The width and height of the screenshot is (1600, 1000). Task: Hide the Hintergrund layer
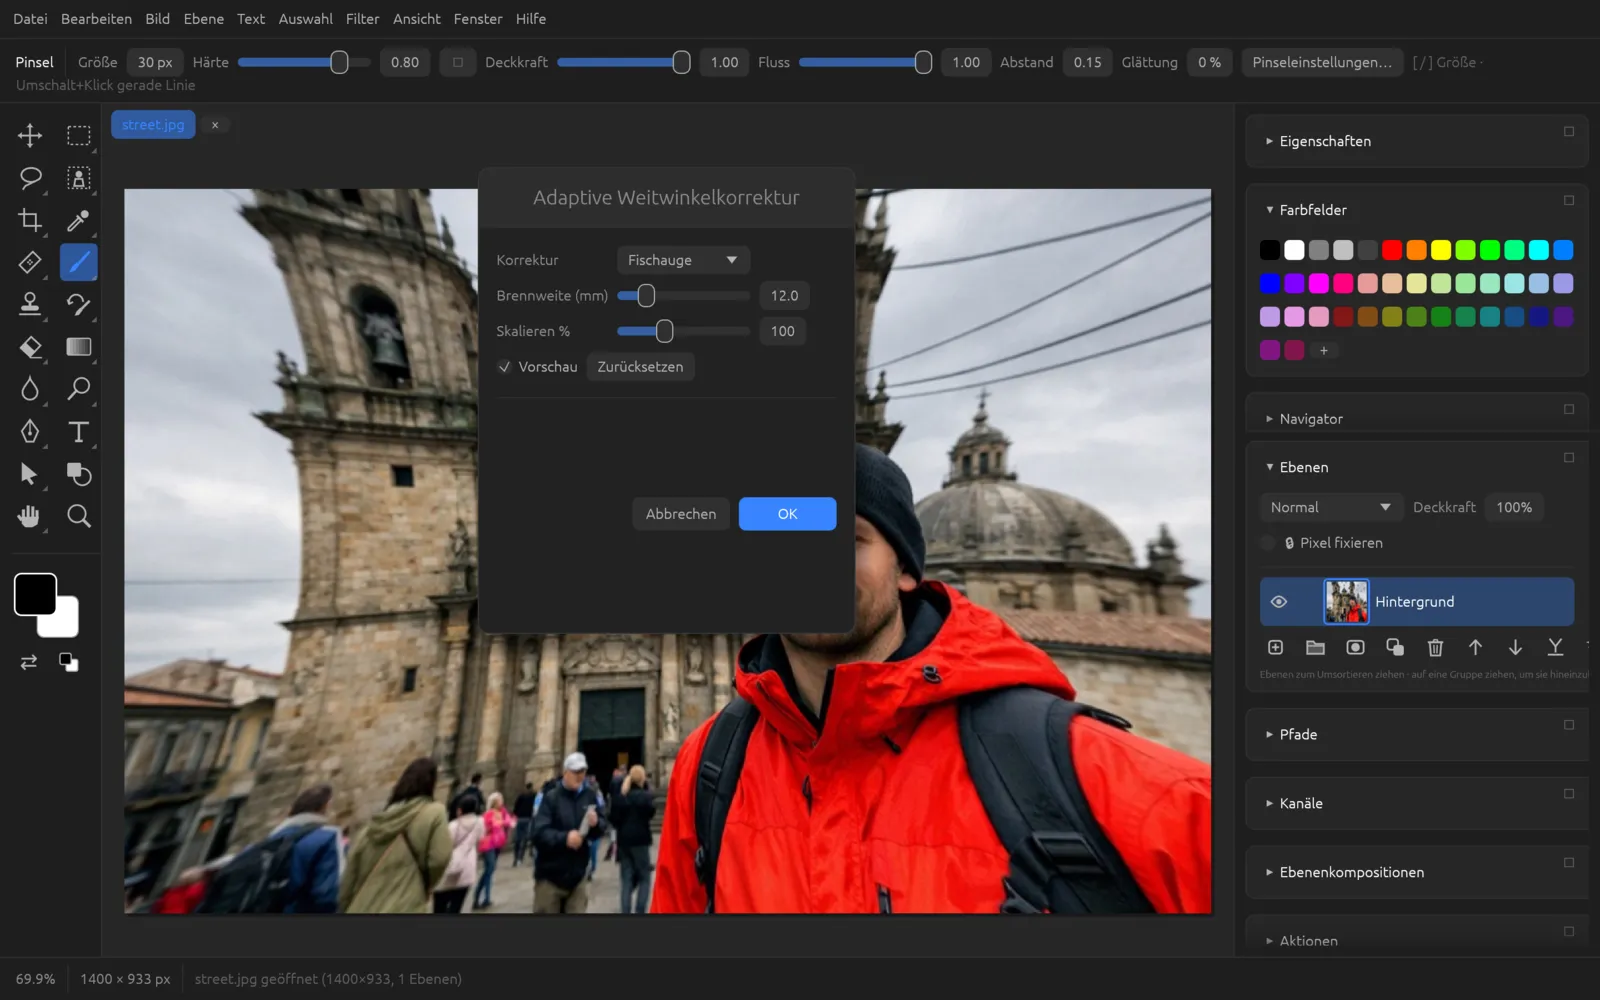1278,602
